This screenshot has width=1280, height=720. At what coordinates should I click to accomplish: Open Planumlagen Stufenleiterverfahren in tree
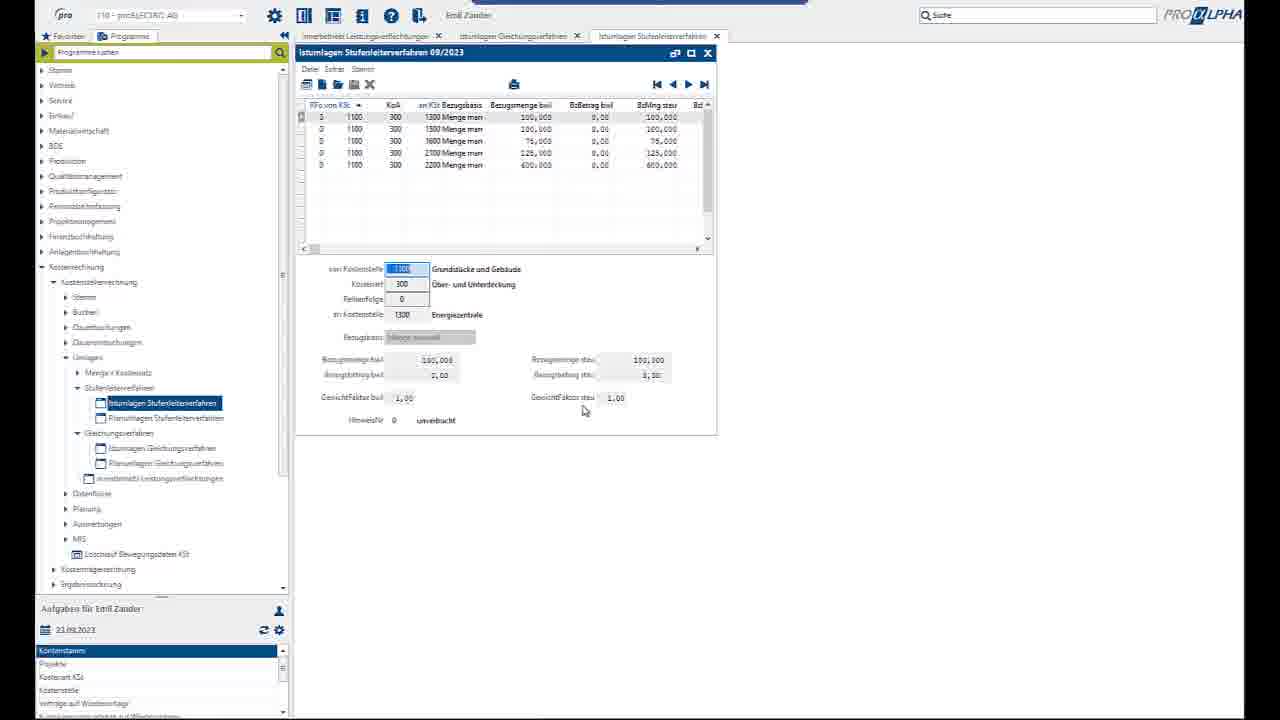click(166, 418)
